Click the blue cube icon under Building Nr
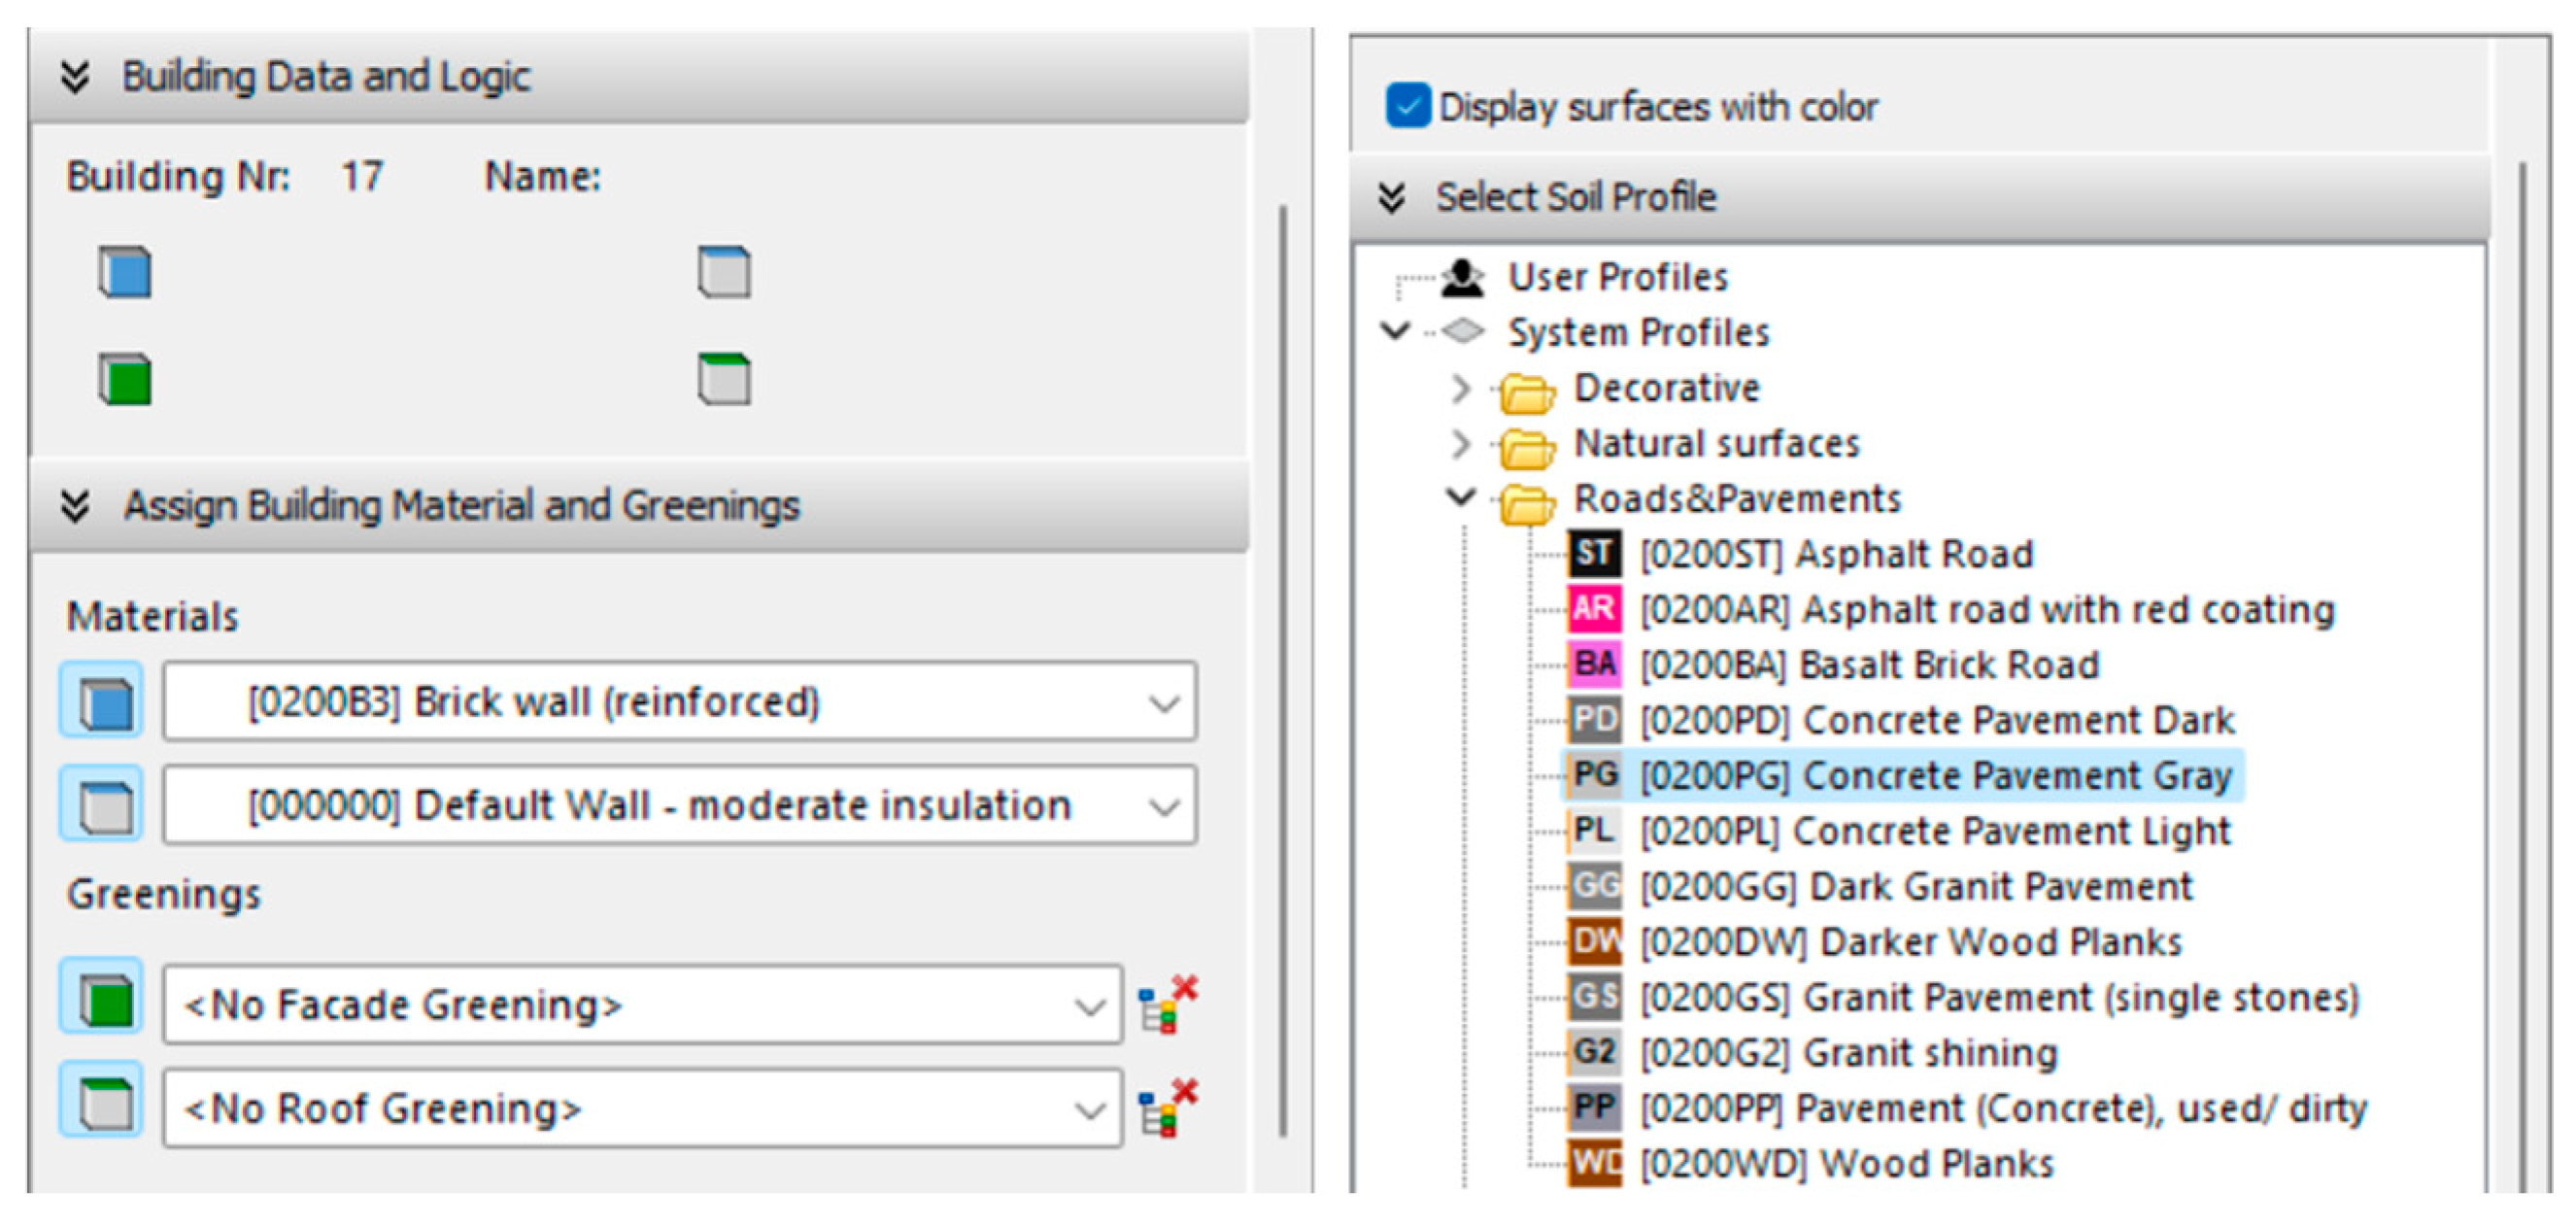Image resolution: width=2576 pixels, height=1226 pixels. pos(125,272)
